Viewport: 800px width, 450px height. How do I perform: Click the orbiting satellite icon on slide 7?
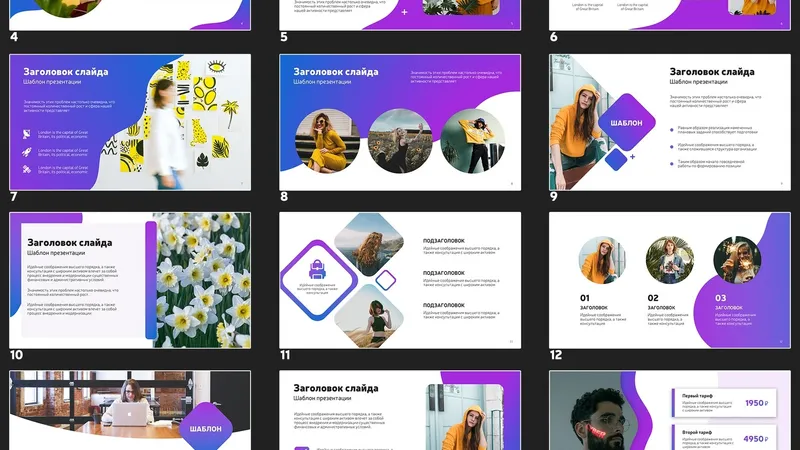coord(27,169)
